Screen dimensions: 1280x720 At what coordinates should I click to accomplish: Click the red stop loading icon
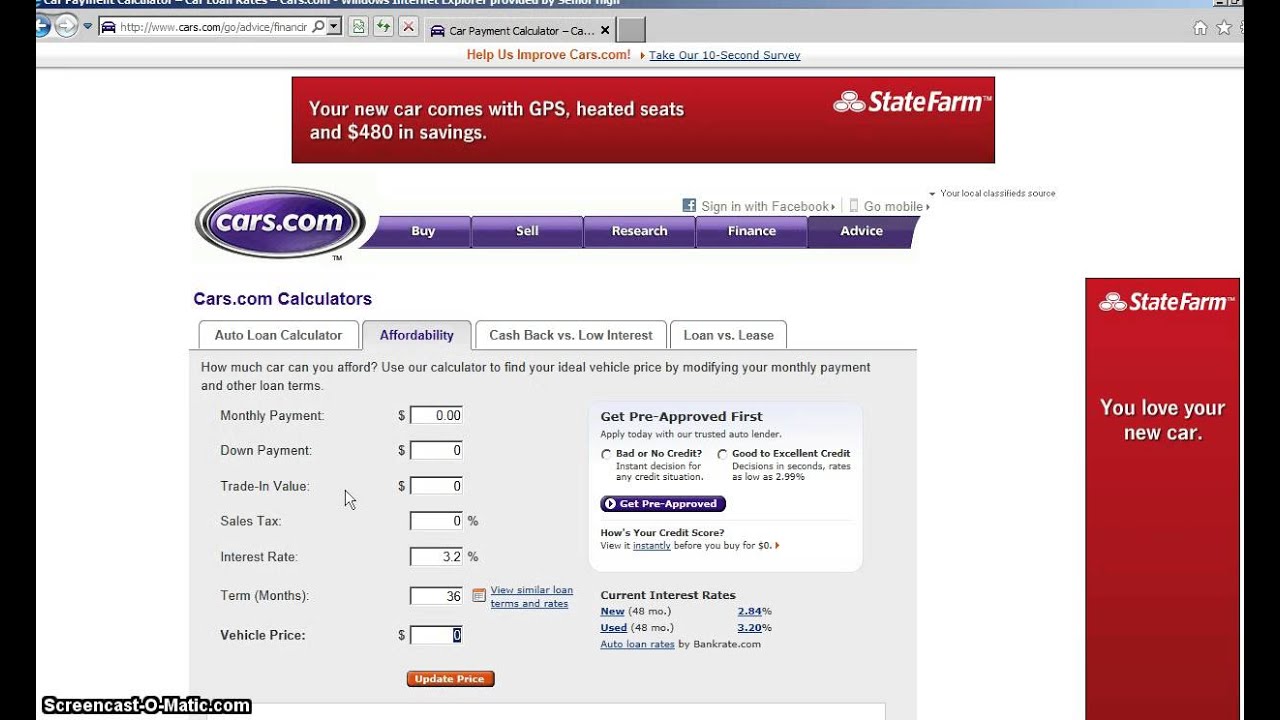point(408,27)
